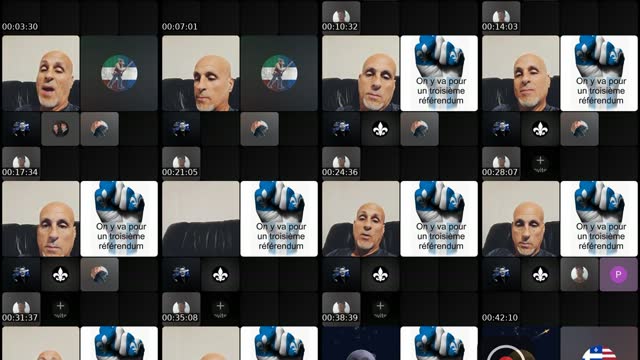The height and width of the screenshot is (360, 640).
Task: Click the round flag-soldier avatar in the 00:03:30 frame
Action: 119,73
